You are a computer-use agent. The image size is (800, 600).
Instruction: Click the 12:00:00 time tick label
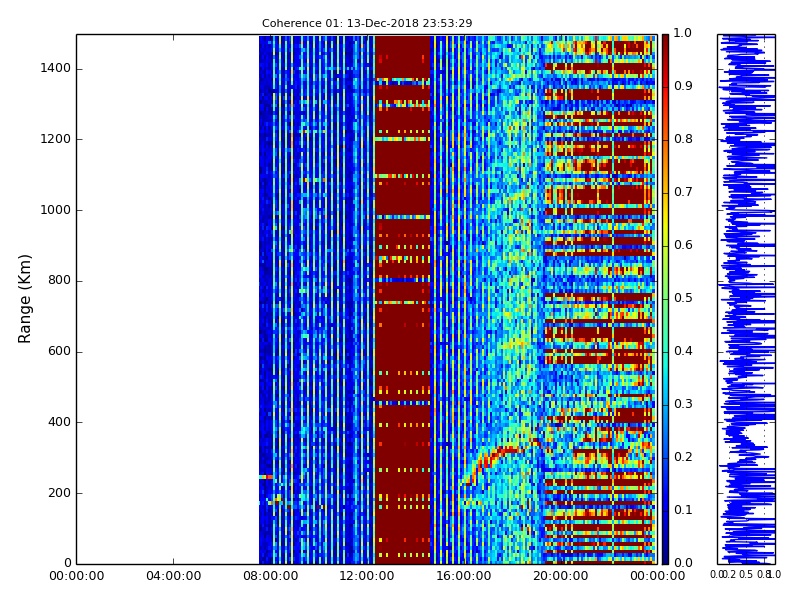367,576
